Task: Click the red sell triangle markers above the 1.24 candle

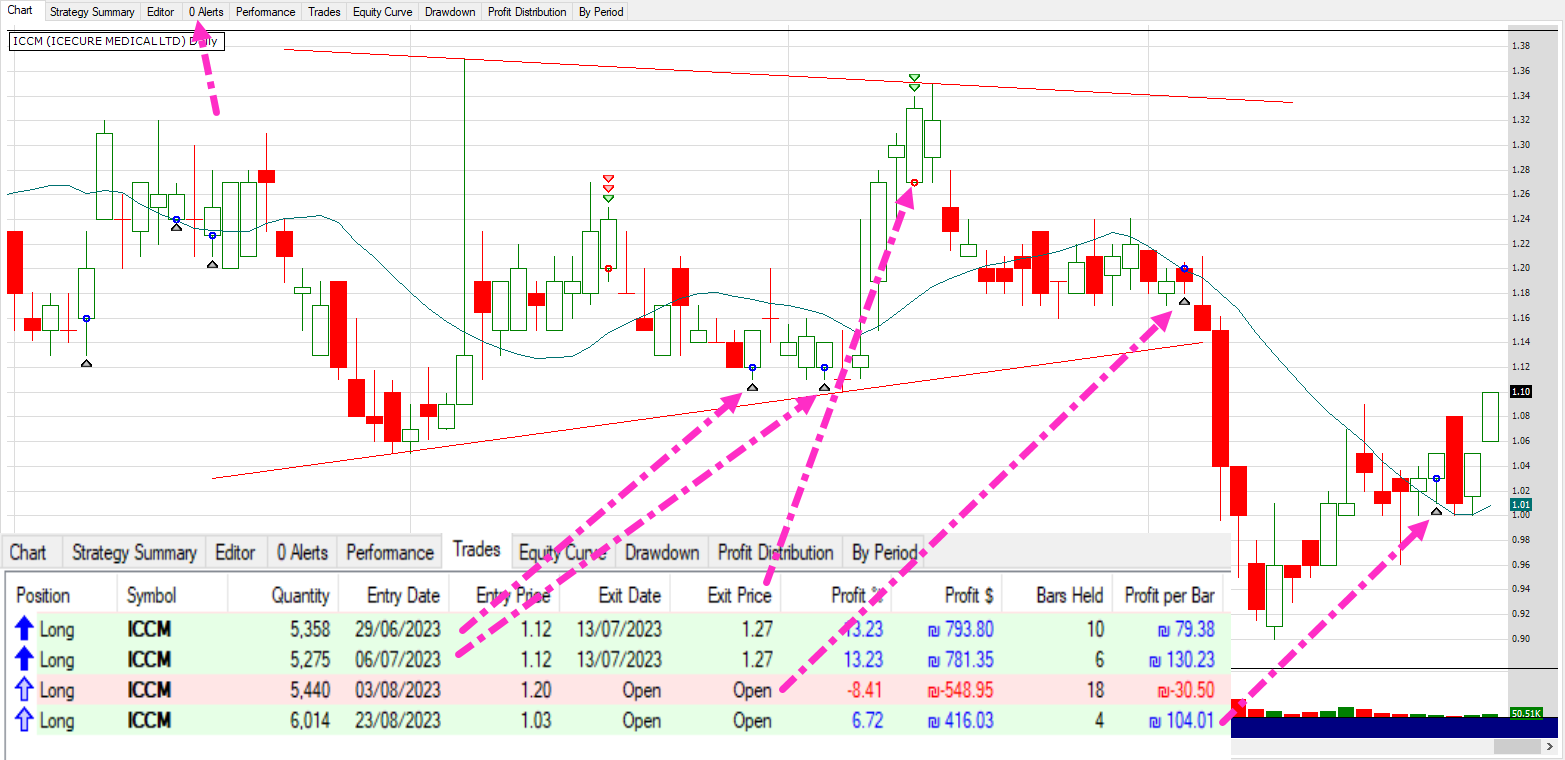Action: click(x=608, y=184)
